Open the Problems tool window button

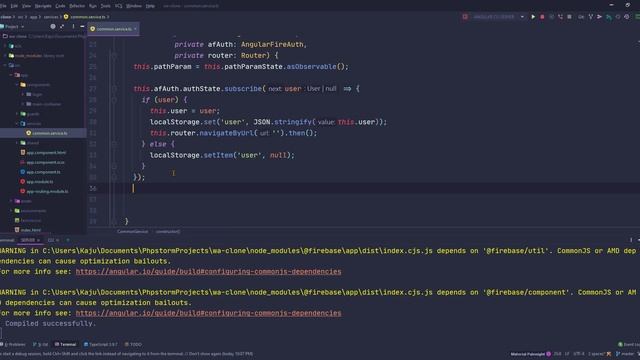pos(14,344)
